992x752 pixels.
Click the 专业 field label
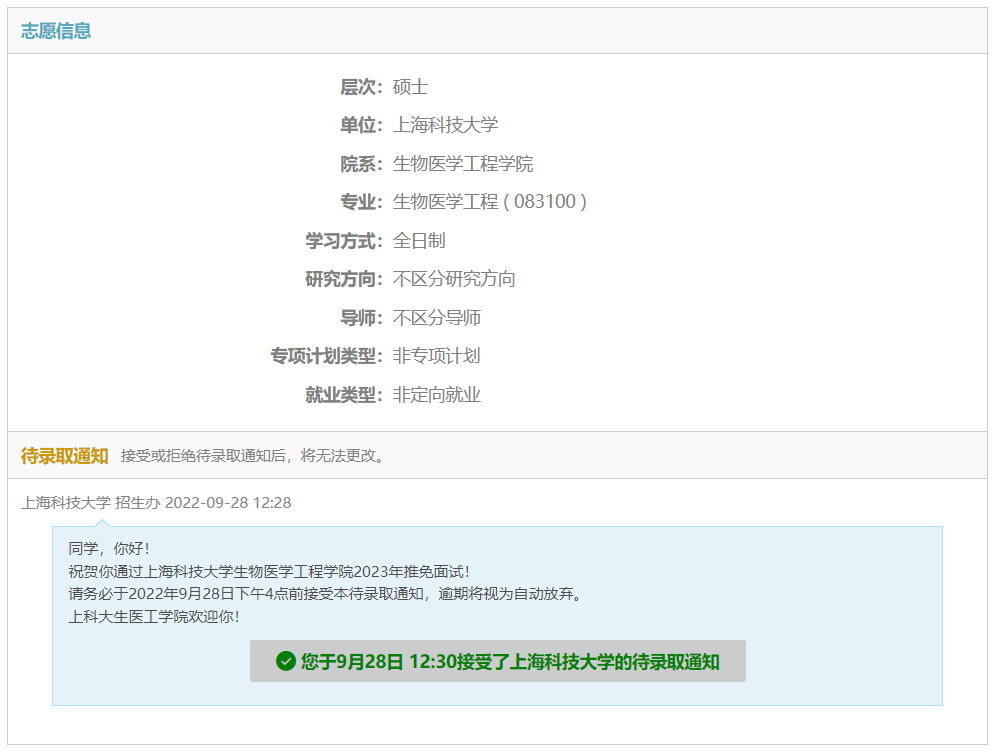[x=361, y=202]
